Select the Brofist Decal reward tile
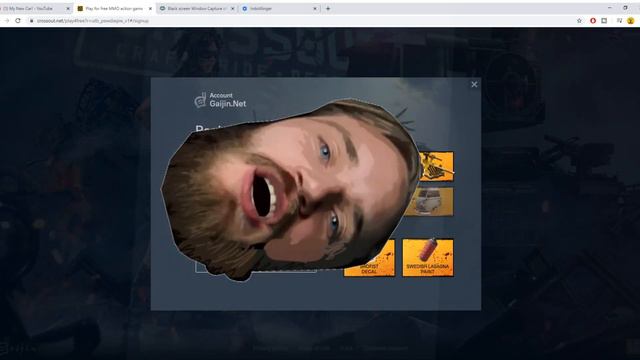This screenshot has width=640, height=360. [369, 258]
